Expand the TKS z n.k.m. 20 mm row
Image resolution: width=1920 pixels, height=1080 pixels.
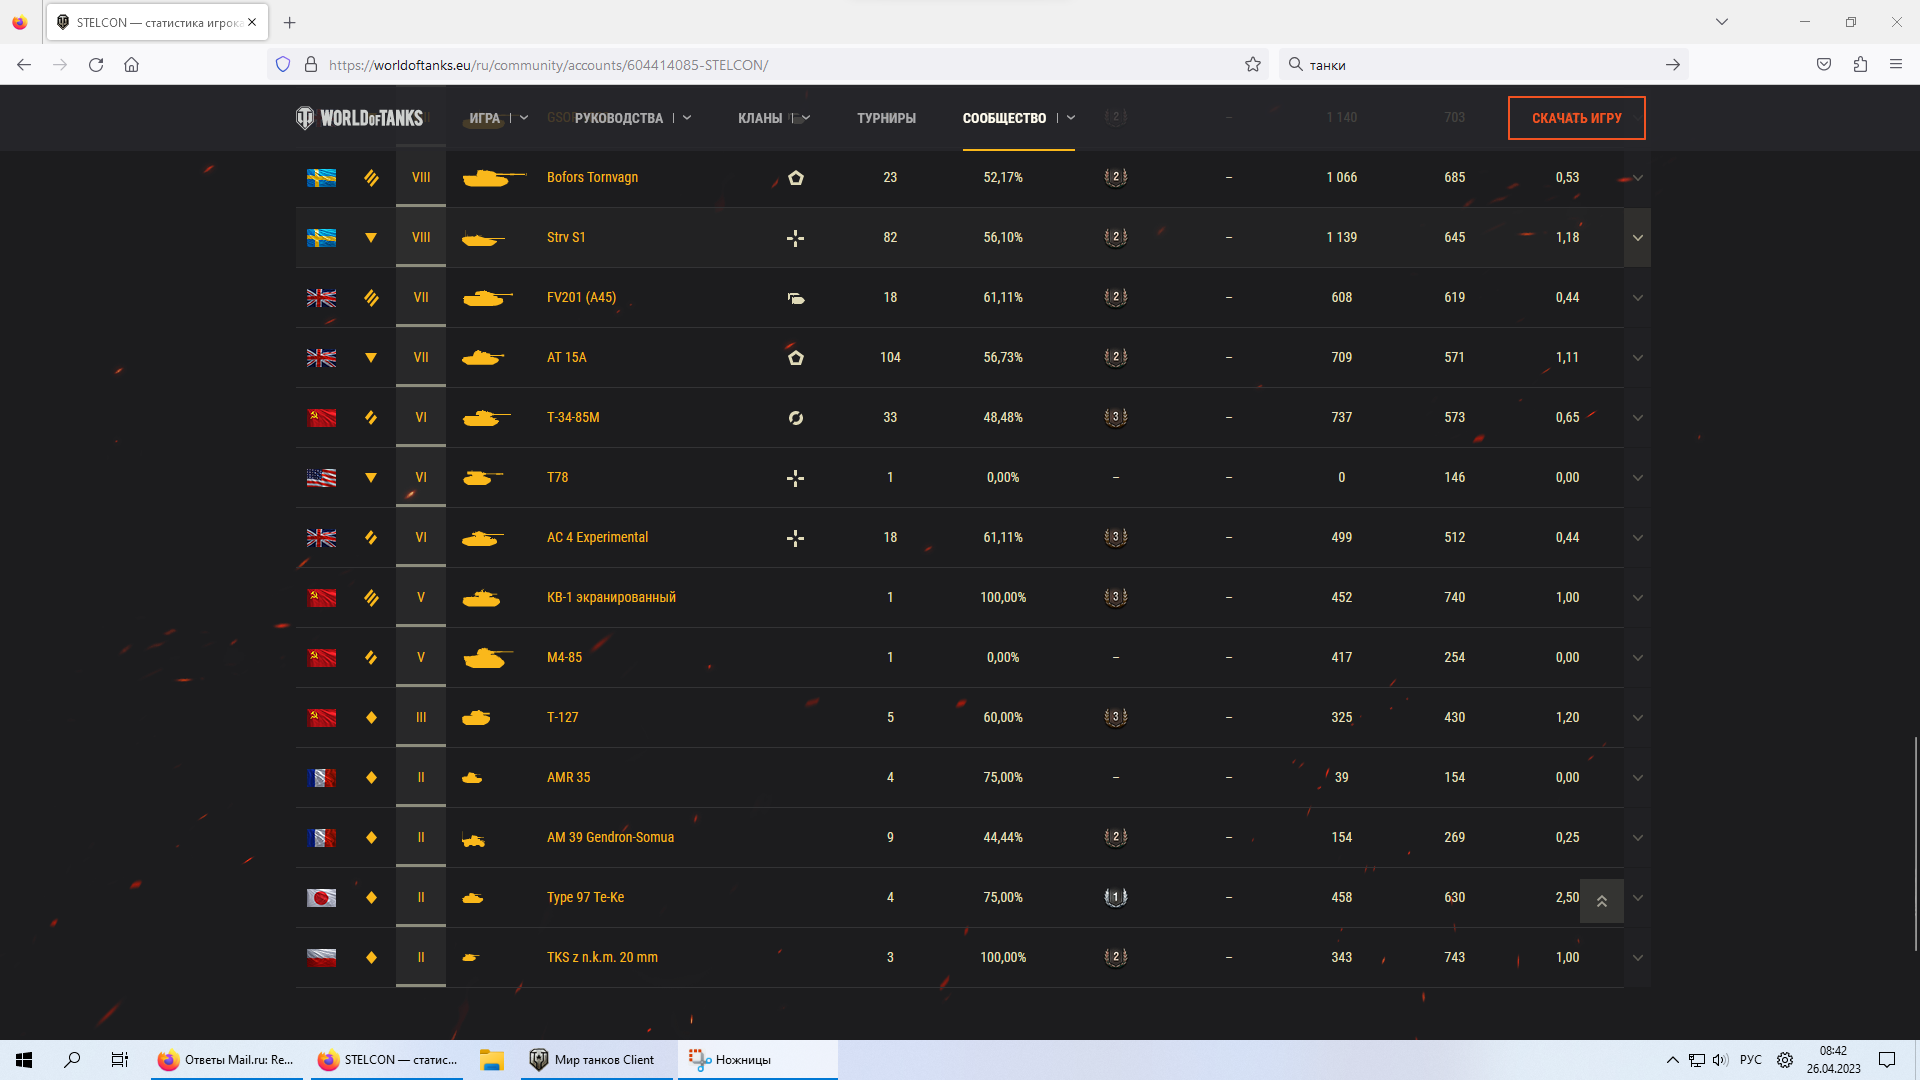click(x=1637, y=958)
